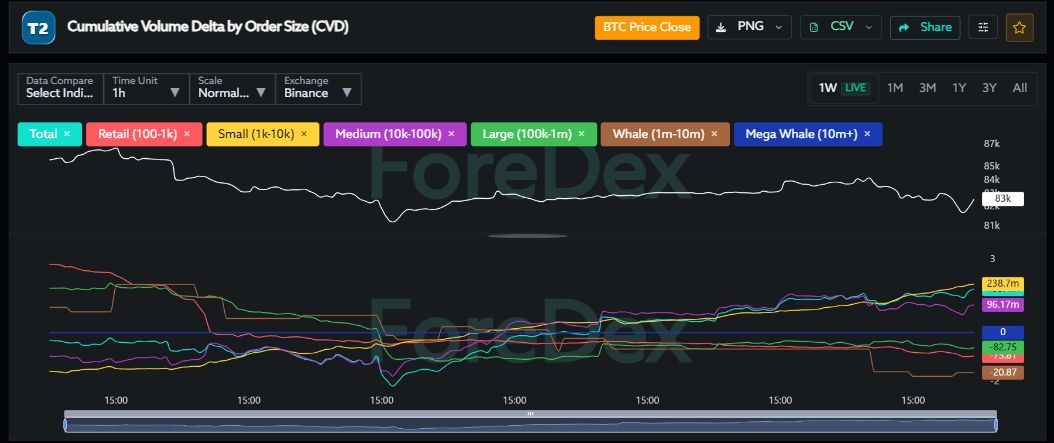Viewport: 1054px width, 443px height.
Task: Toggle the BTC Price Close overlay
Action: pos(647,28)
